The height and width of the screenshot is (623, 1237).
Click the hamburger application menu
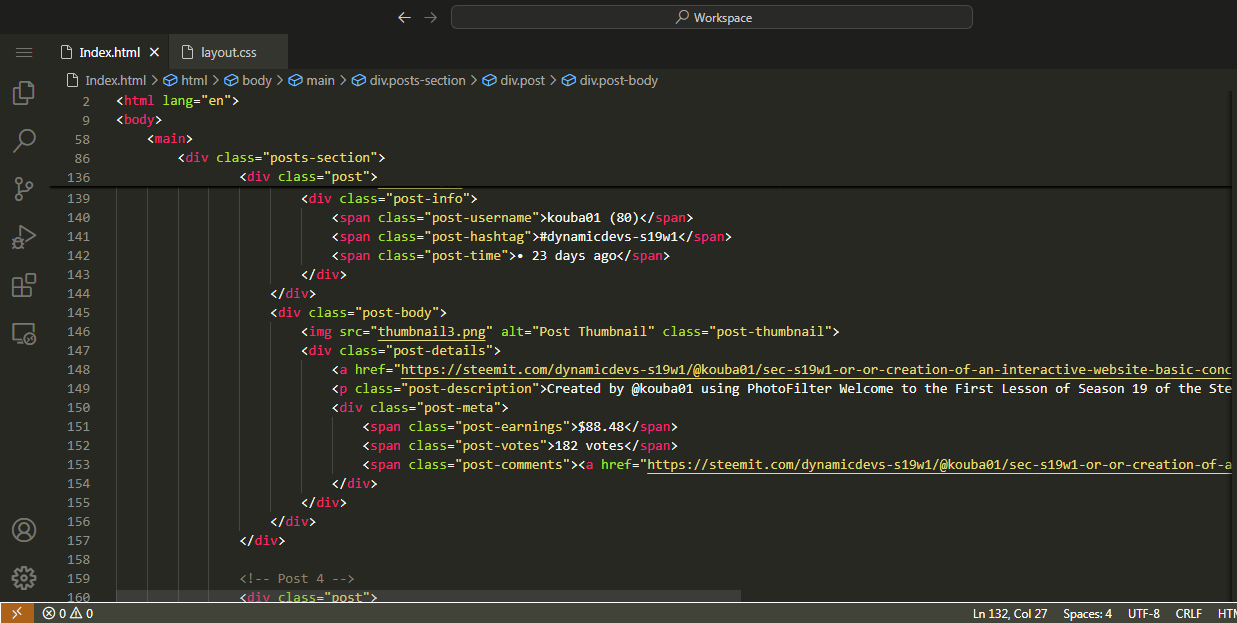point(24,52)
